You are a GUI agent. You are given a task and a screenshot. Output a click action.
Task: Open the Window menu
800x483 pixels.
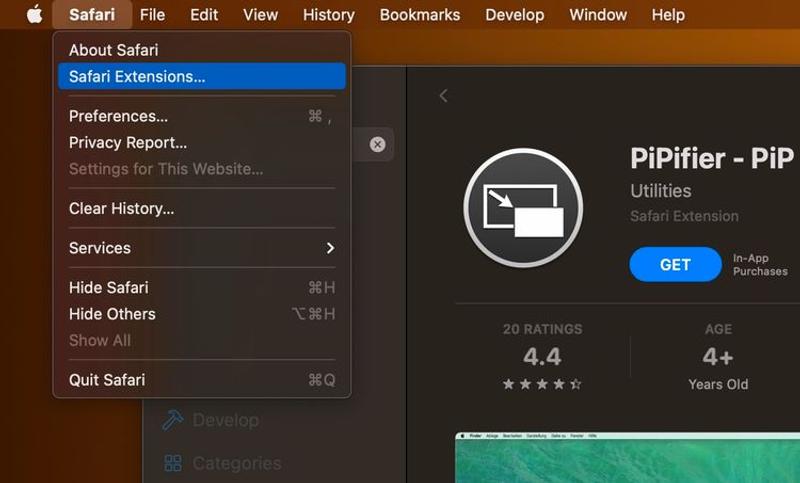pyautogui.click(x=598, y=15)
